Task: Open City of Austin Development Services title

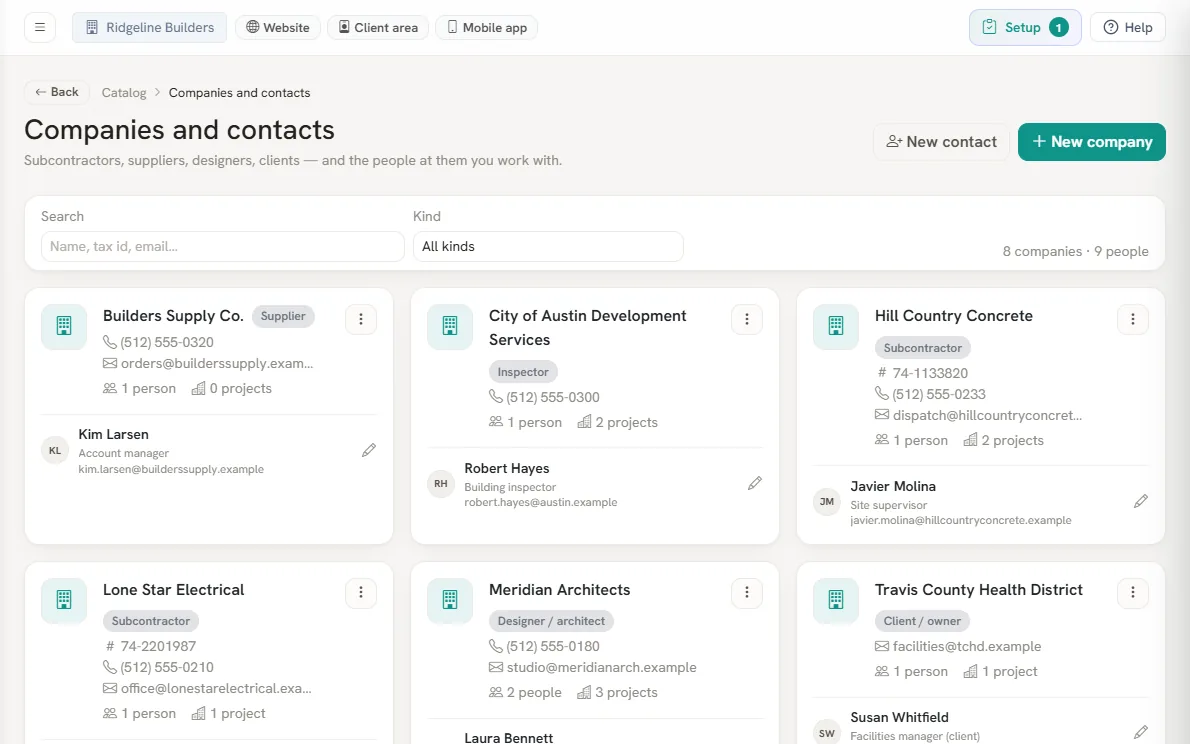Action: tap(587, 328)
